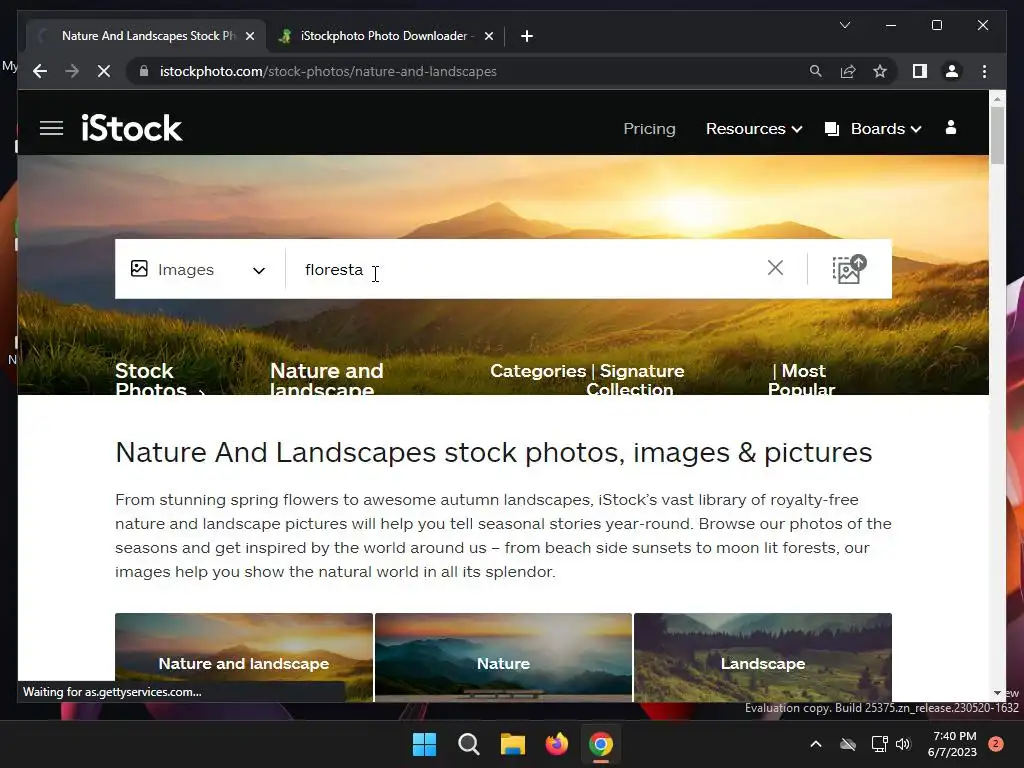
Task: Click the Boards stacked-squares icon
Action: click(x=831, y=129)
